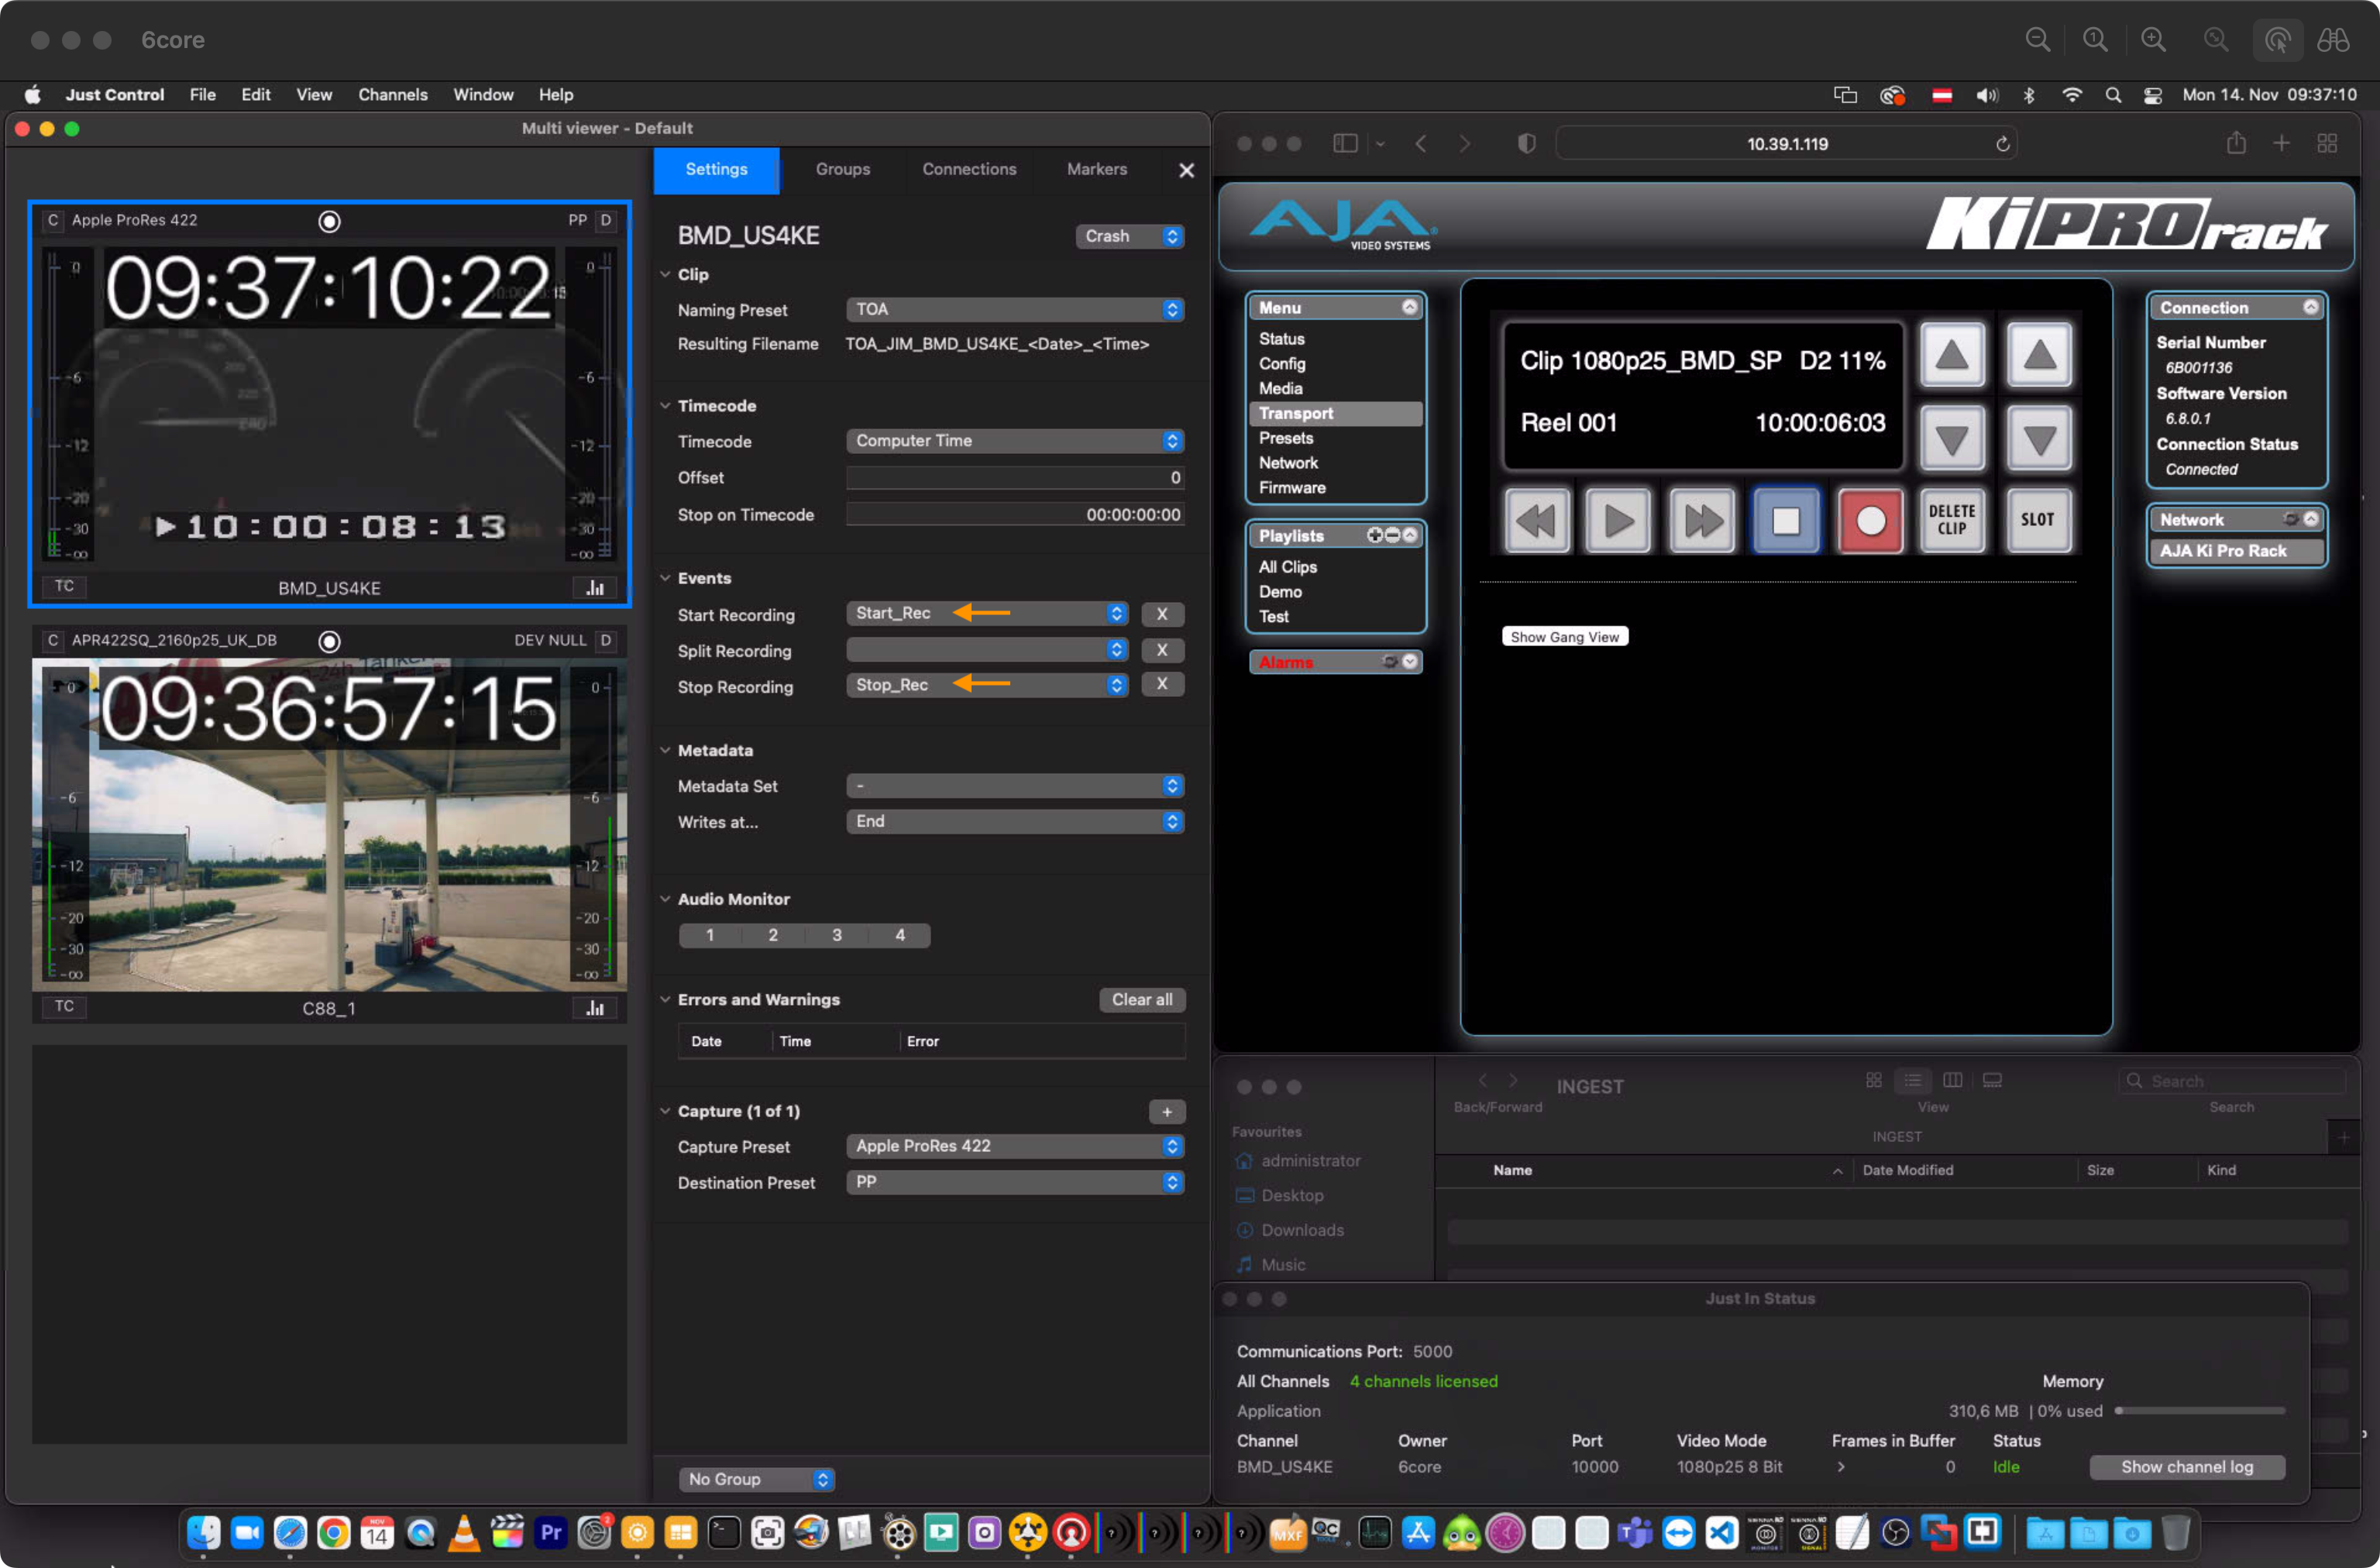Click the Stop on Timecode field
The width and height of the screenshot is (2380, 1568).
tap(1015, 514)
